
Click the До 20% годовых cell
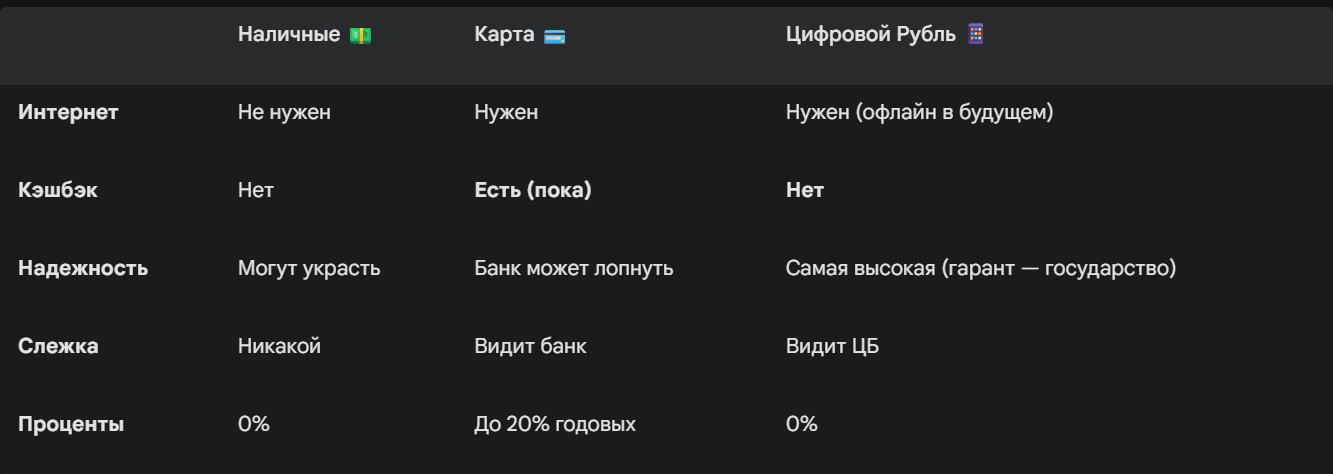(554, 424)
